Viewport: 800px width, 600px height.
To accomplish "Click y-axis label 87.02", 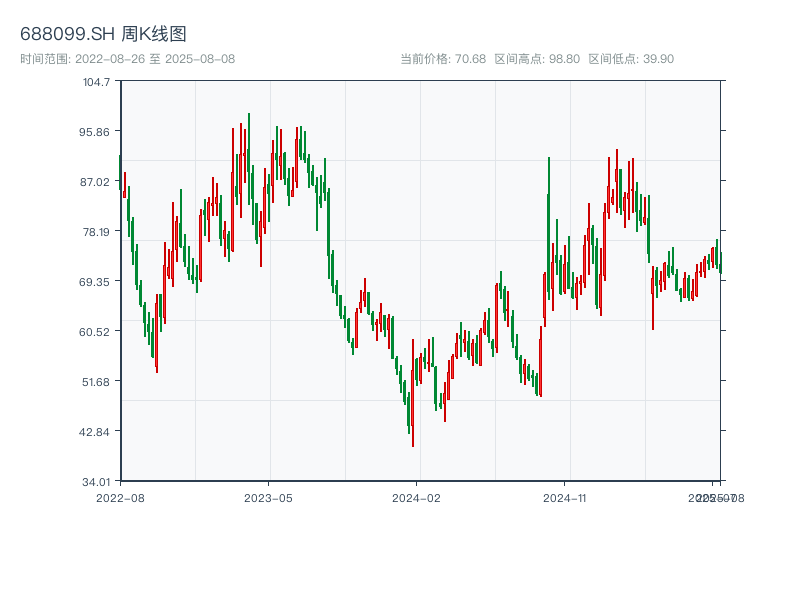I will coord(94,182).
